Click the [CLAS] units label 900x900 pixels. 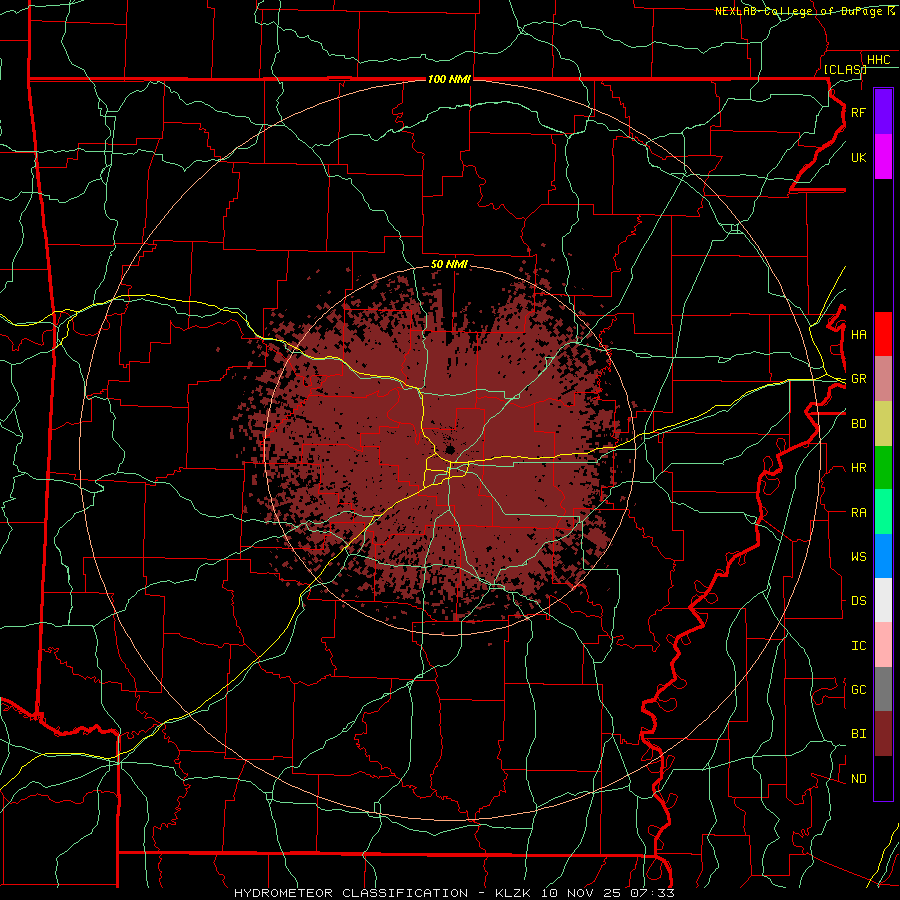(845, 69)
